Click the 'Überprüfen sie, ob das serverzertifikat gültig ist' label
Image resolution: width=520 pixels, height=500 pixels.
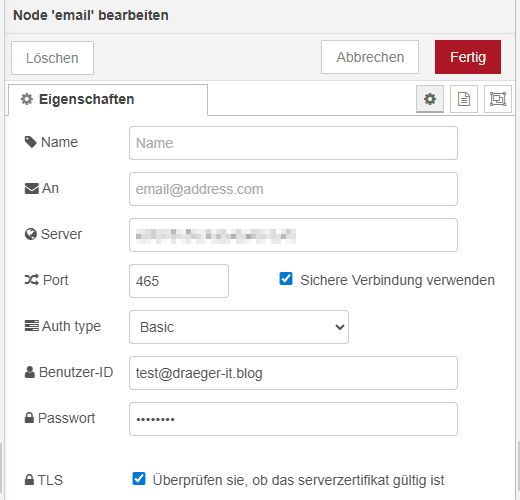(x=298, y=480)
